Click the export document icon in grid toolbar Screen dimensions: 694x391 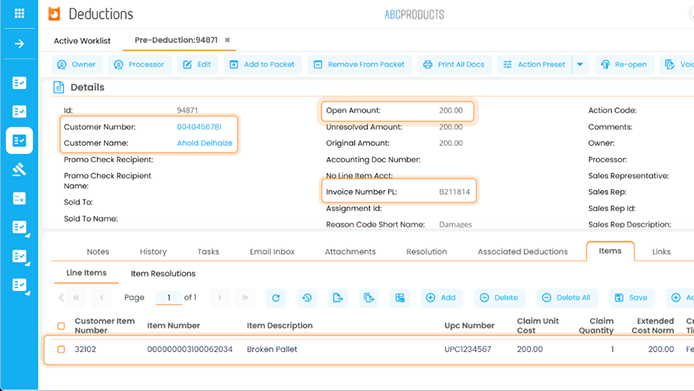coord(338,298)
